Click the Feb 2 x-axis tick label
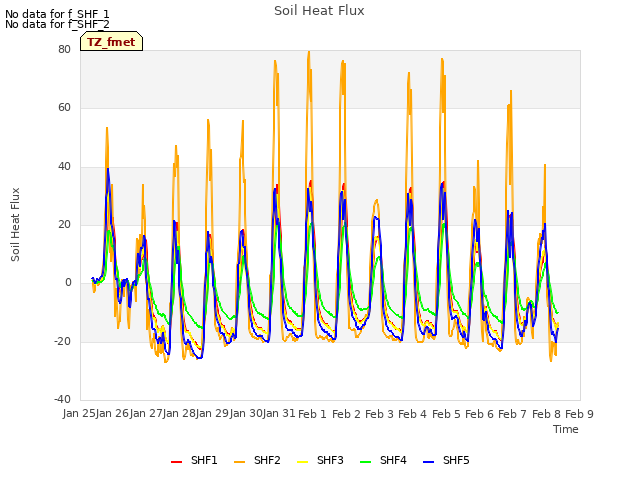640x480 pixels. (346, 414)
